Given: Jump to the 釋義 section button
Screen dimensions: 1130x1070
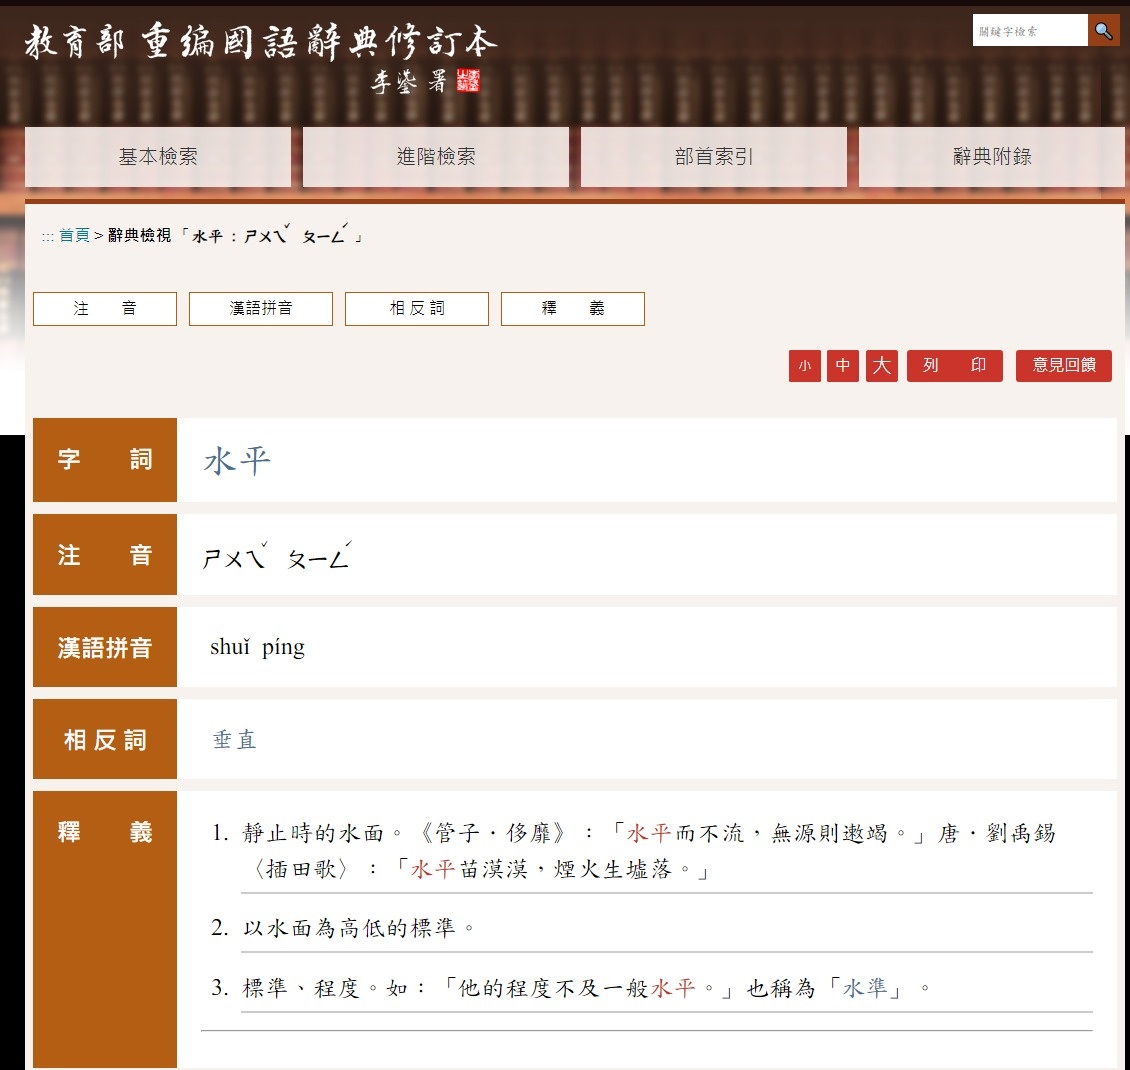Looking at the screenshot, I should [573, 308].
